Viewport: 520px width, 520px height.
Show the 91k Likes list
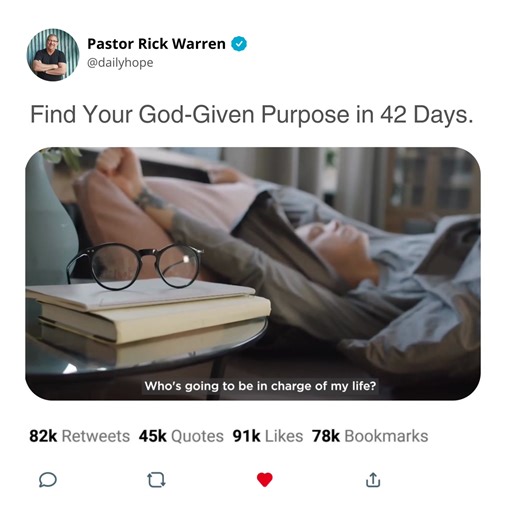[268, 436]
